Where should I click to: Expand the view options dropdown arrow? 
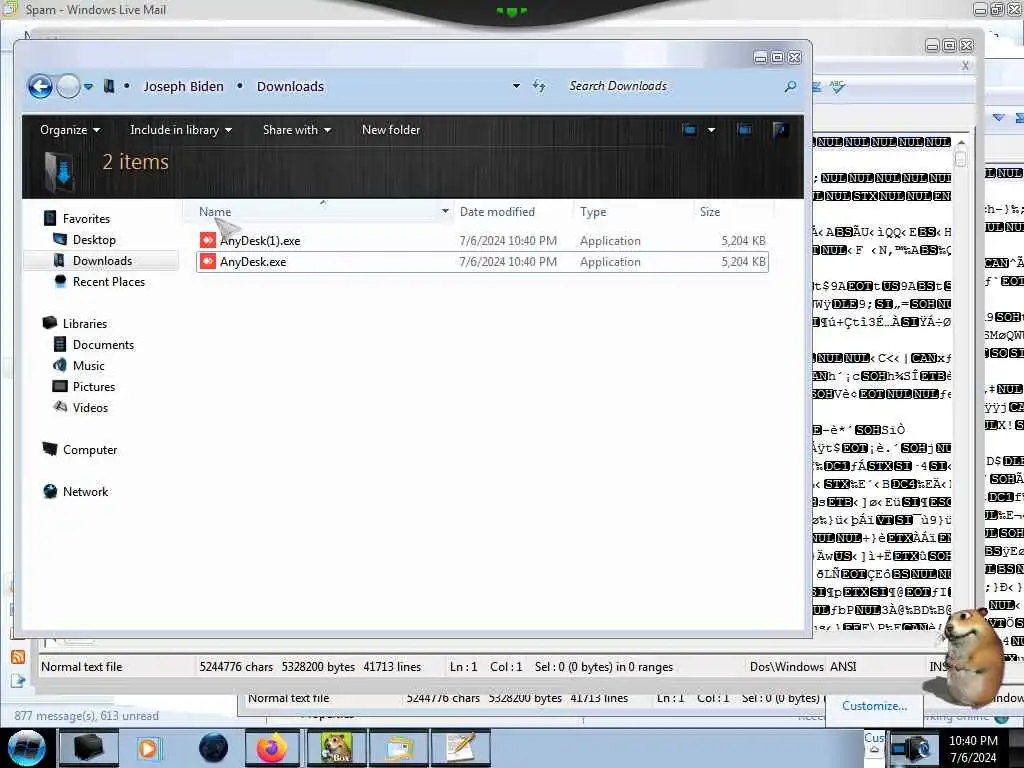(x=711, y=130)
